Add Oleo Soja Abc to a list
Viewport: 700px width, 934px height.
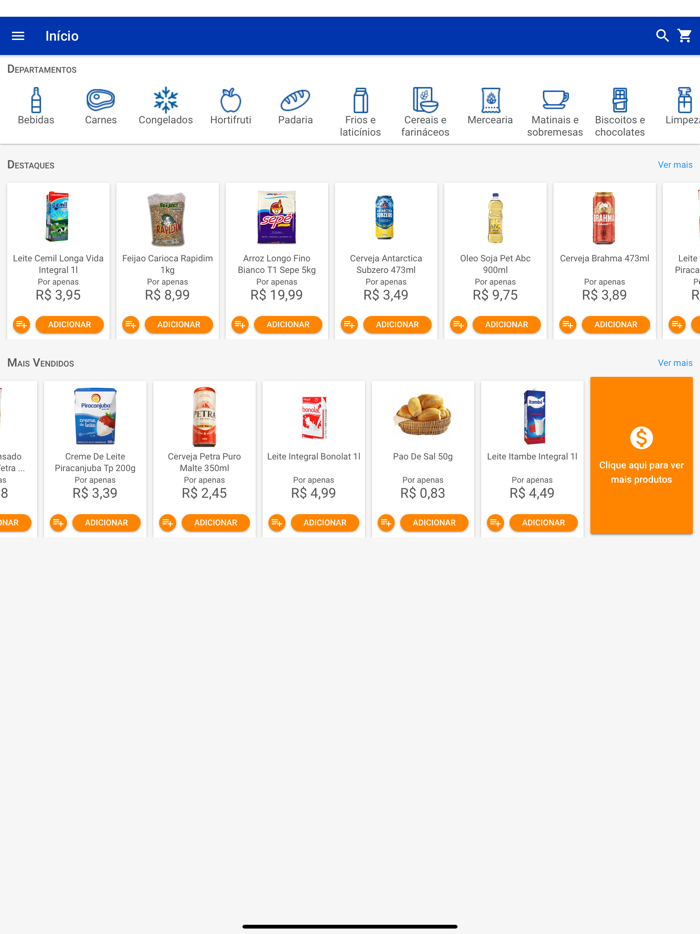coord(458,325)
